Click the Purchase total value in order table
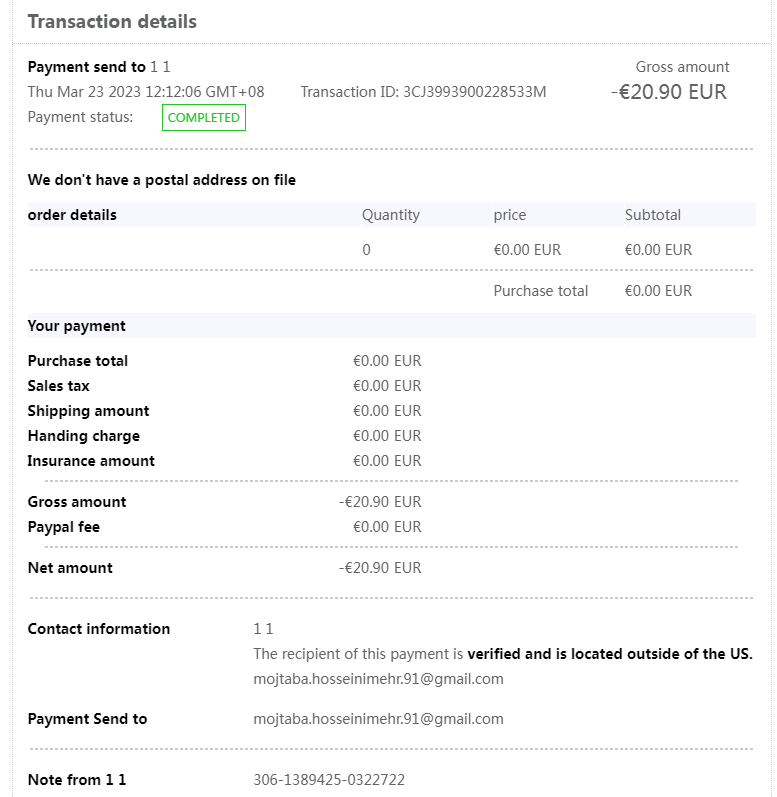The height and width of the screenshot is (797, 777). coord(658,291)
